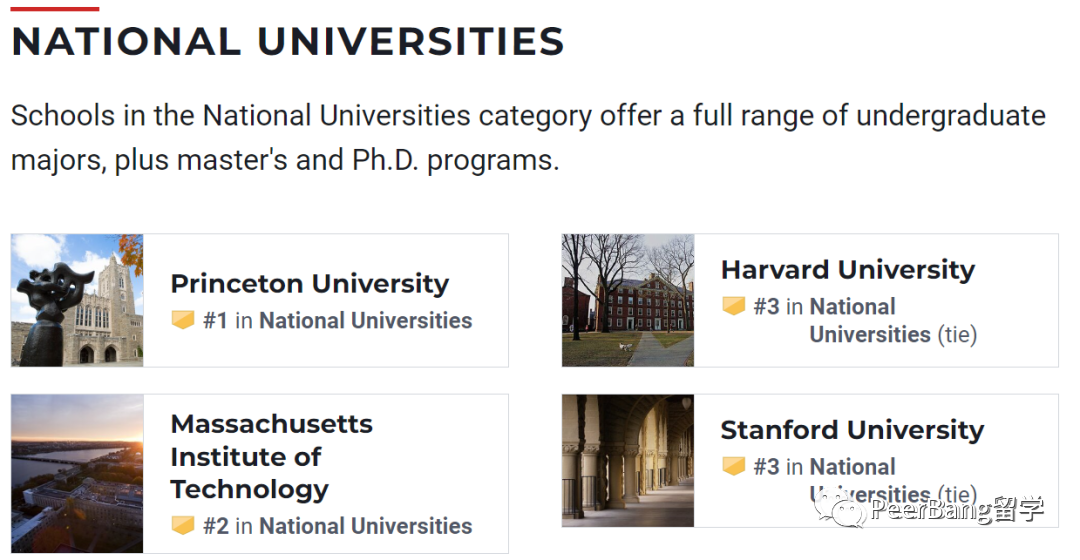Open the Princeton University title link
Screen dimensions: 1080x560
tap(309, 283)
